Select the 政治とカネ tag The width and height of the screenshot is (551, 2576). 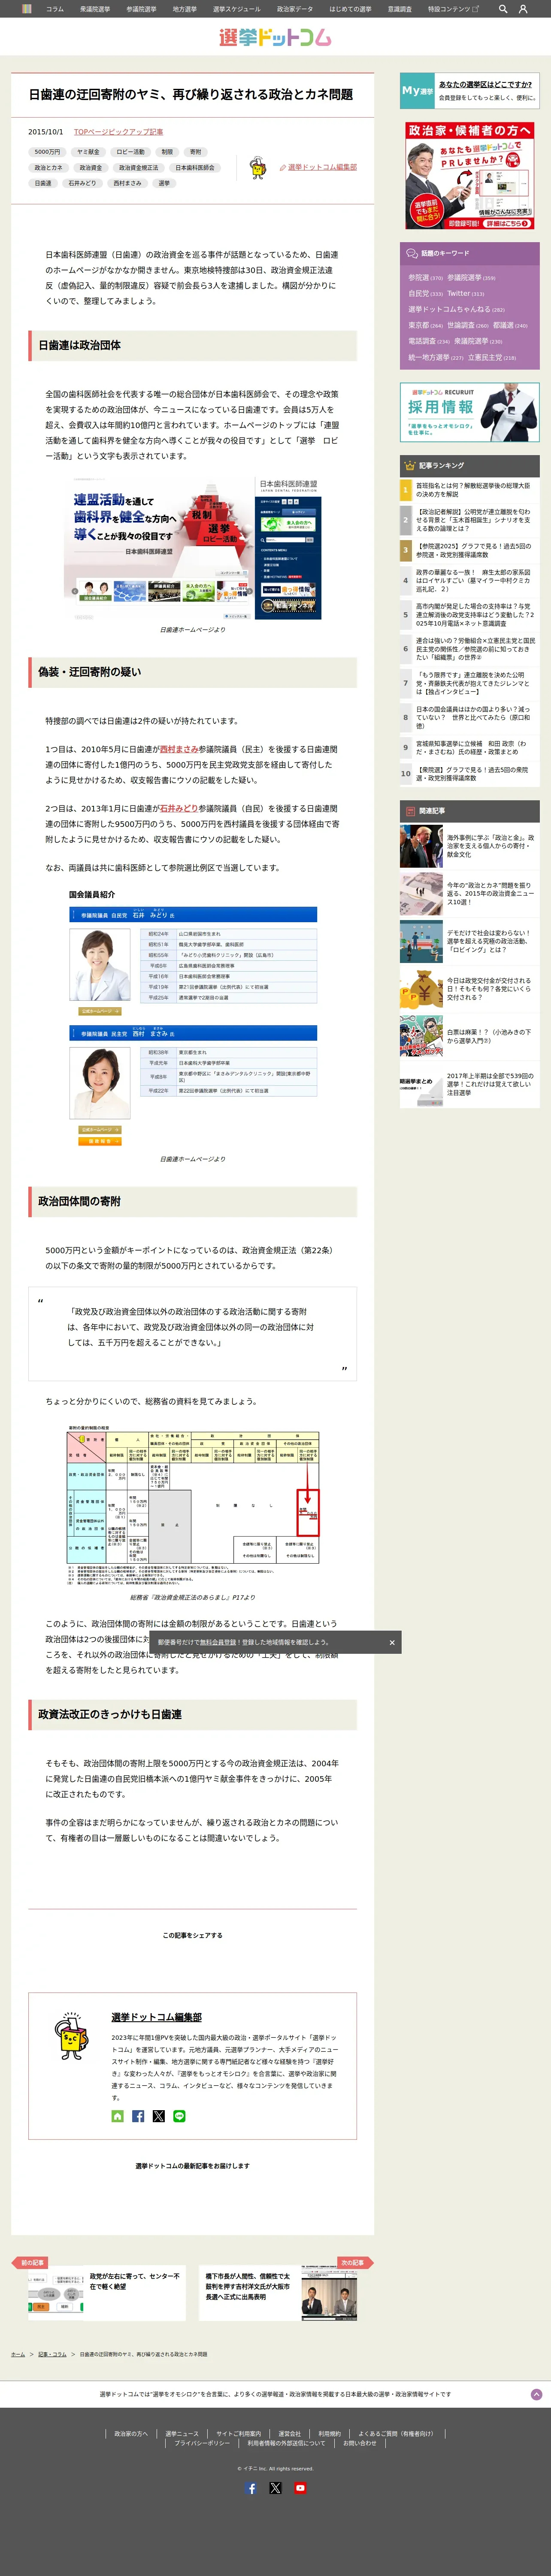click(48, 168)
